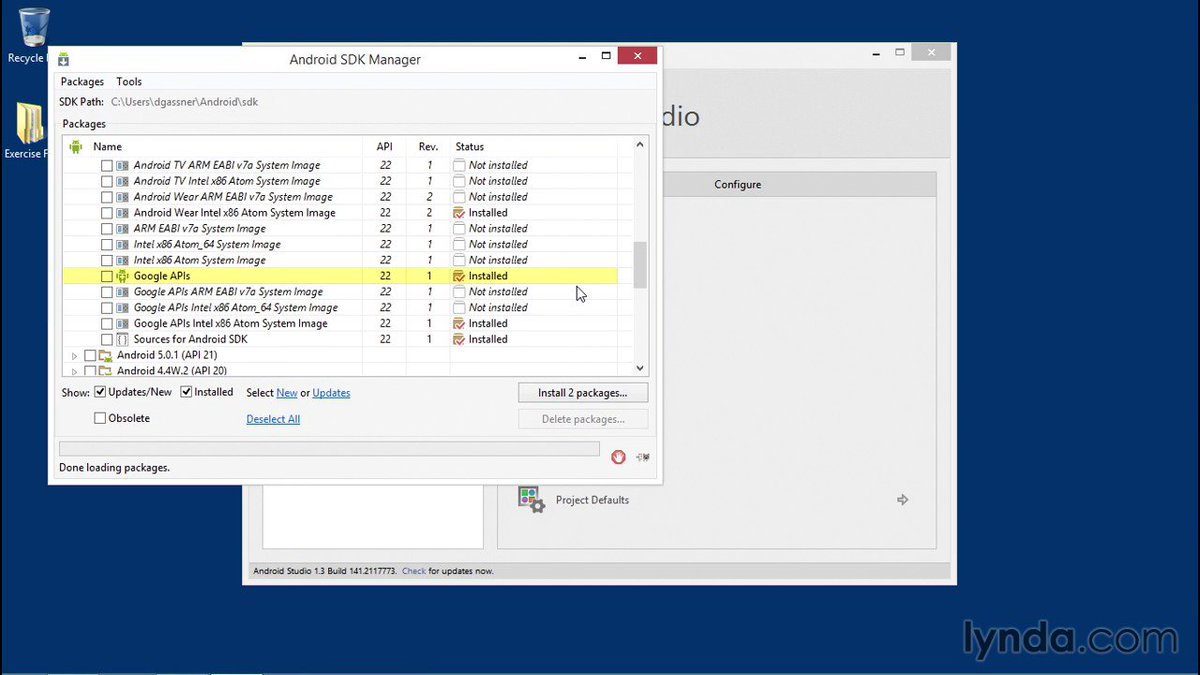
Task: Enable the Obsolete packages checkbox
Action: pyautogui.click(x=100, y=418)
